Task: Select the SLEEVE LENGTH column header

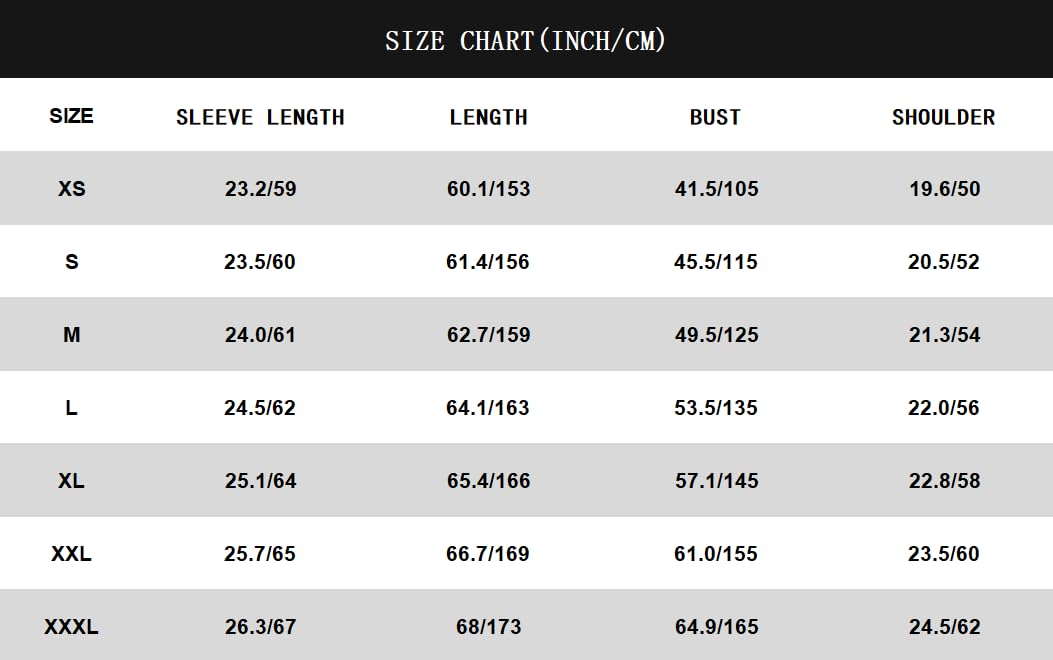Action: 260,117
